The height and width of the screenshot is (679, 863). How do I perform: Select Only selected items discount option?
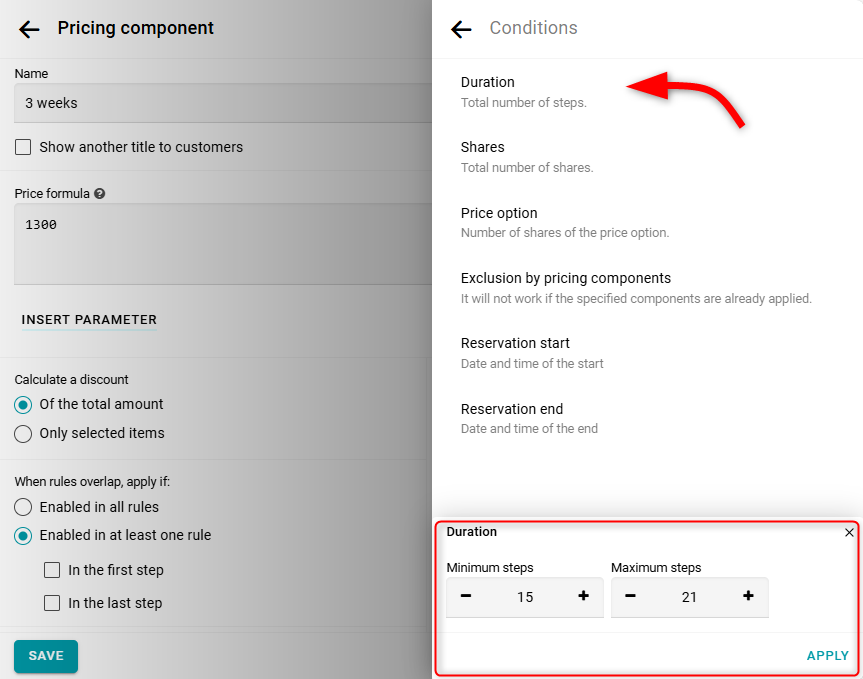point(23,434)
